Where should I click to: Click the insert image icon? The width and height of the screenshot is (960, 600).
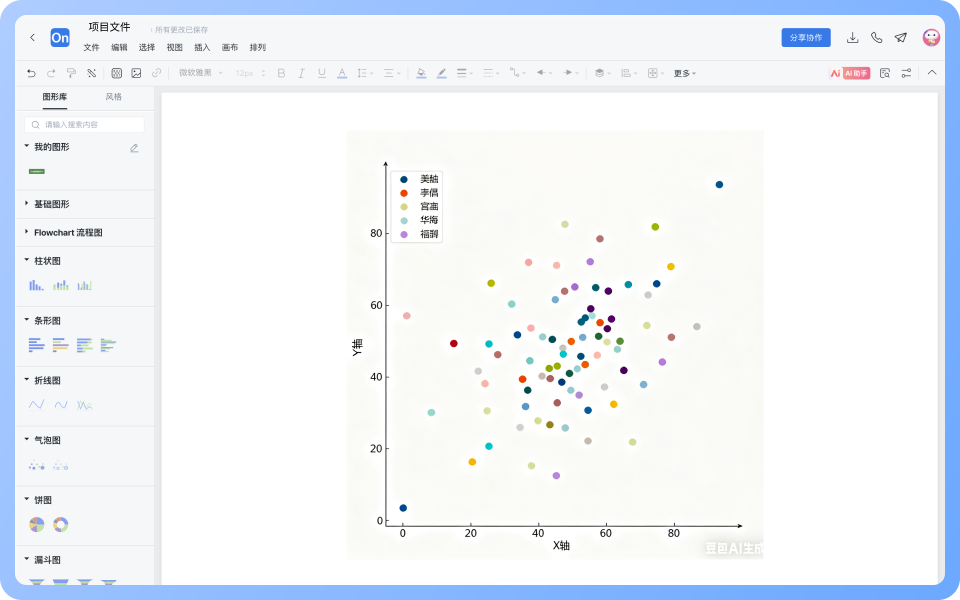[136, 73]
